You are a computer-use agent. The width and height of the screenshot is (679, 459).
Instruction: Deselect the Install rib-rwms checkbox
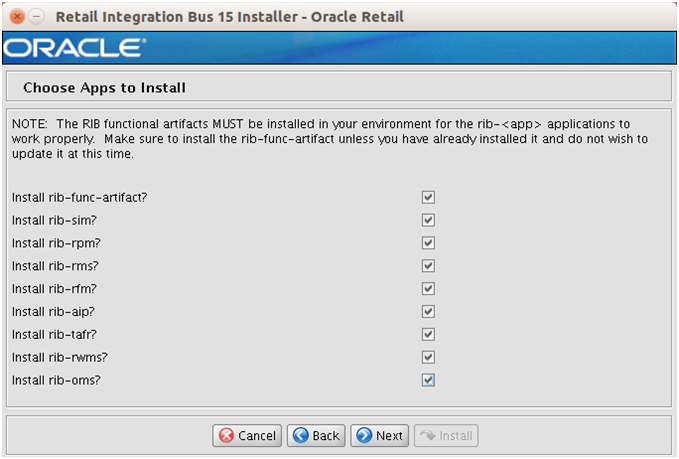click(x=428, y=357)
